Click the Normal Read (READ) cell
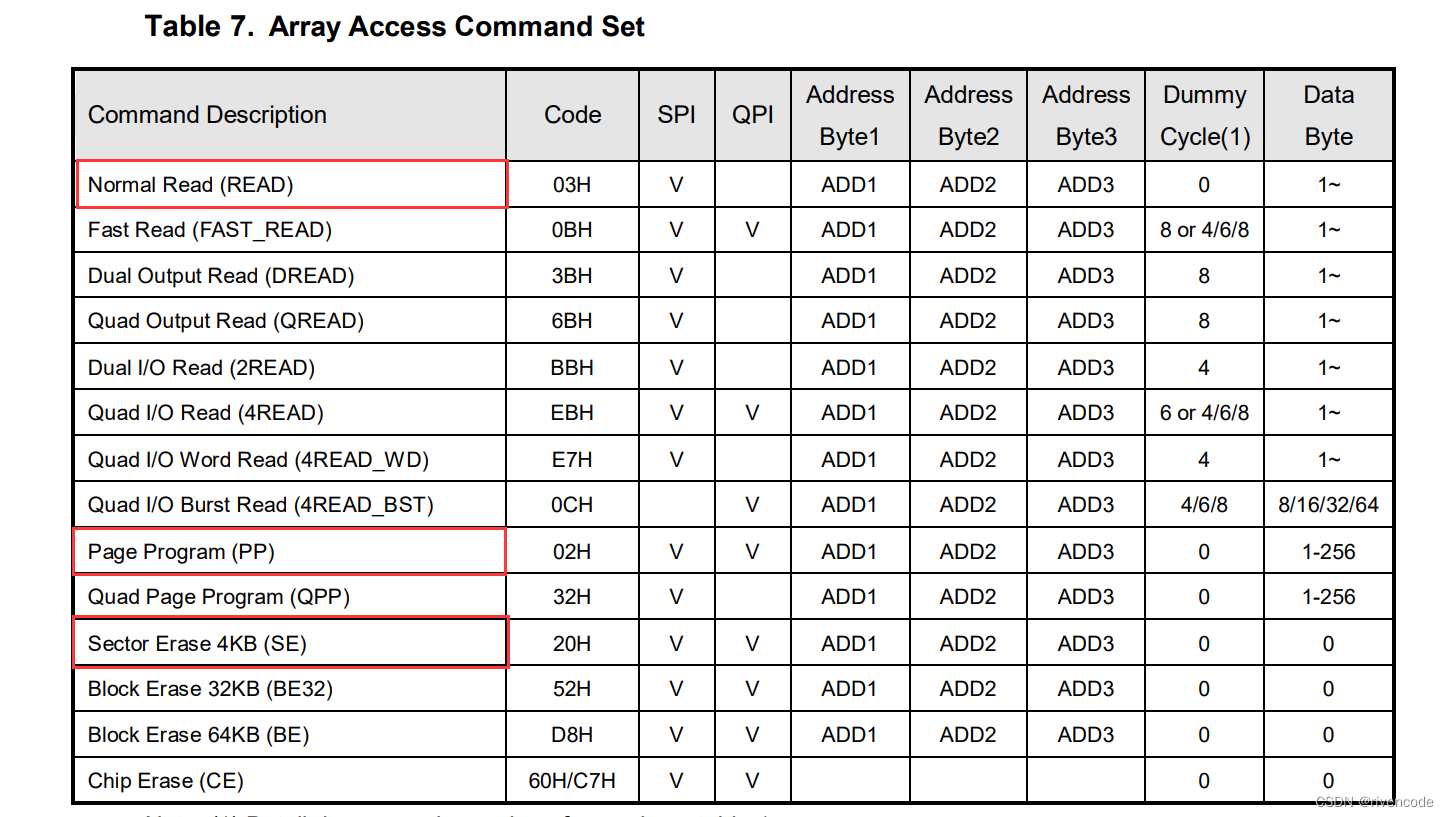The width and height of the screenshot is (1449, 817). click(x=191, y=185)
